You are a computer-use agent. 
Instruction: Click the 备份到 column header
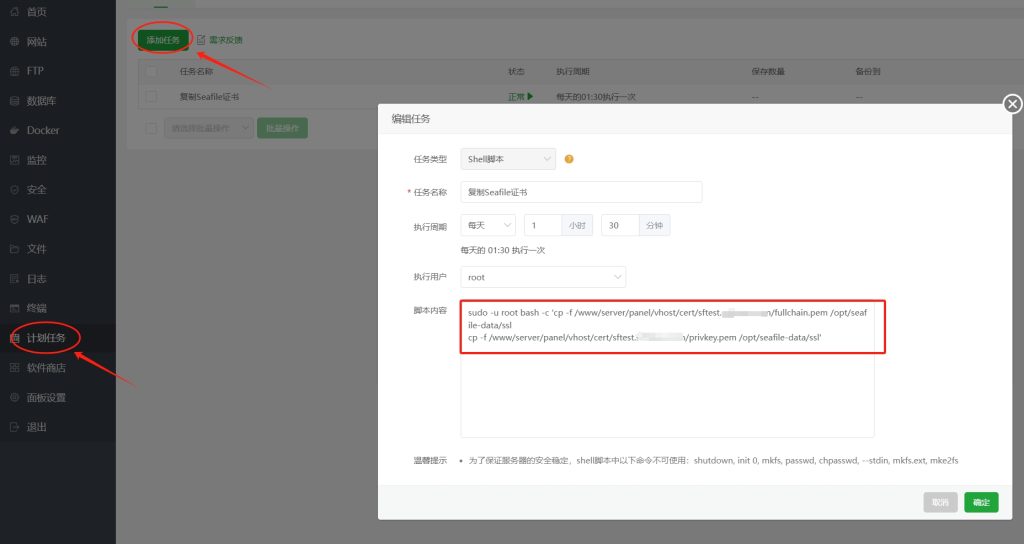(x=868, y=71)
